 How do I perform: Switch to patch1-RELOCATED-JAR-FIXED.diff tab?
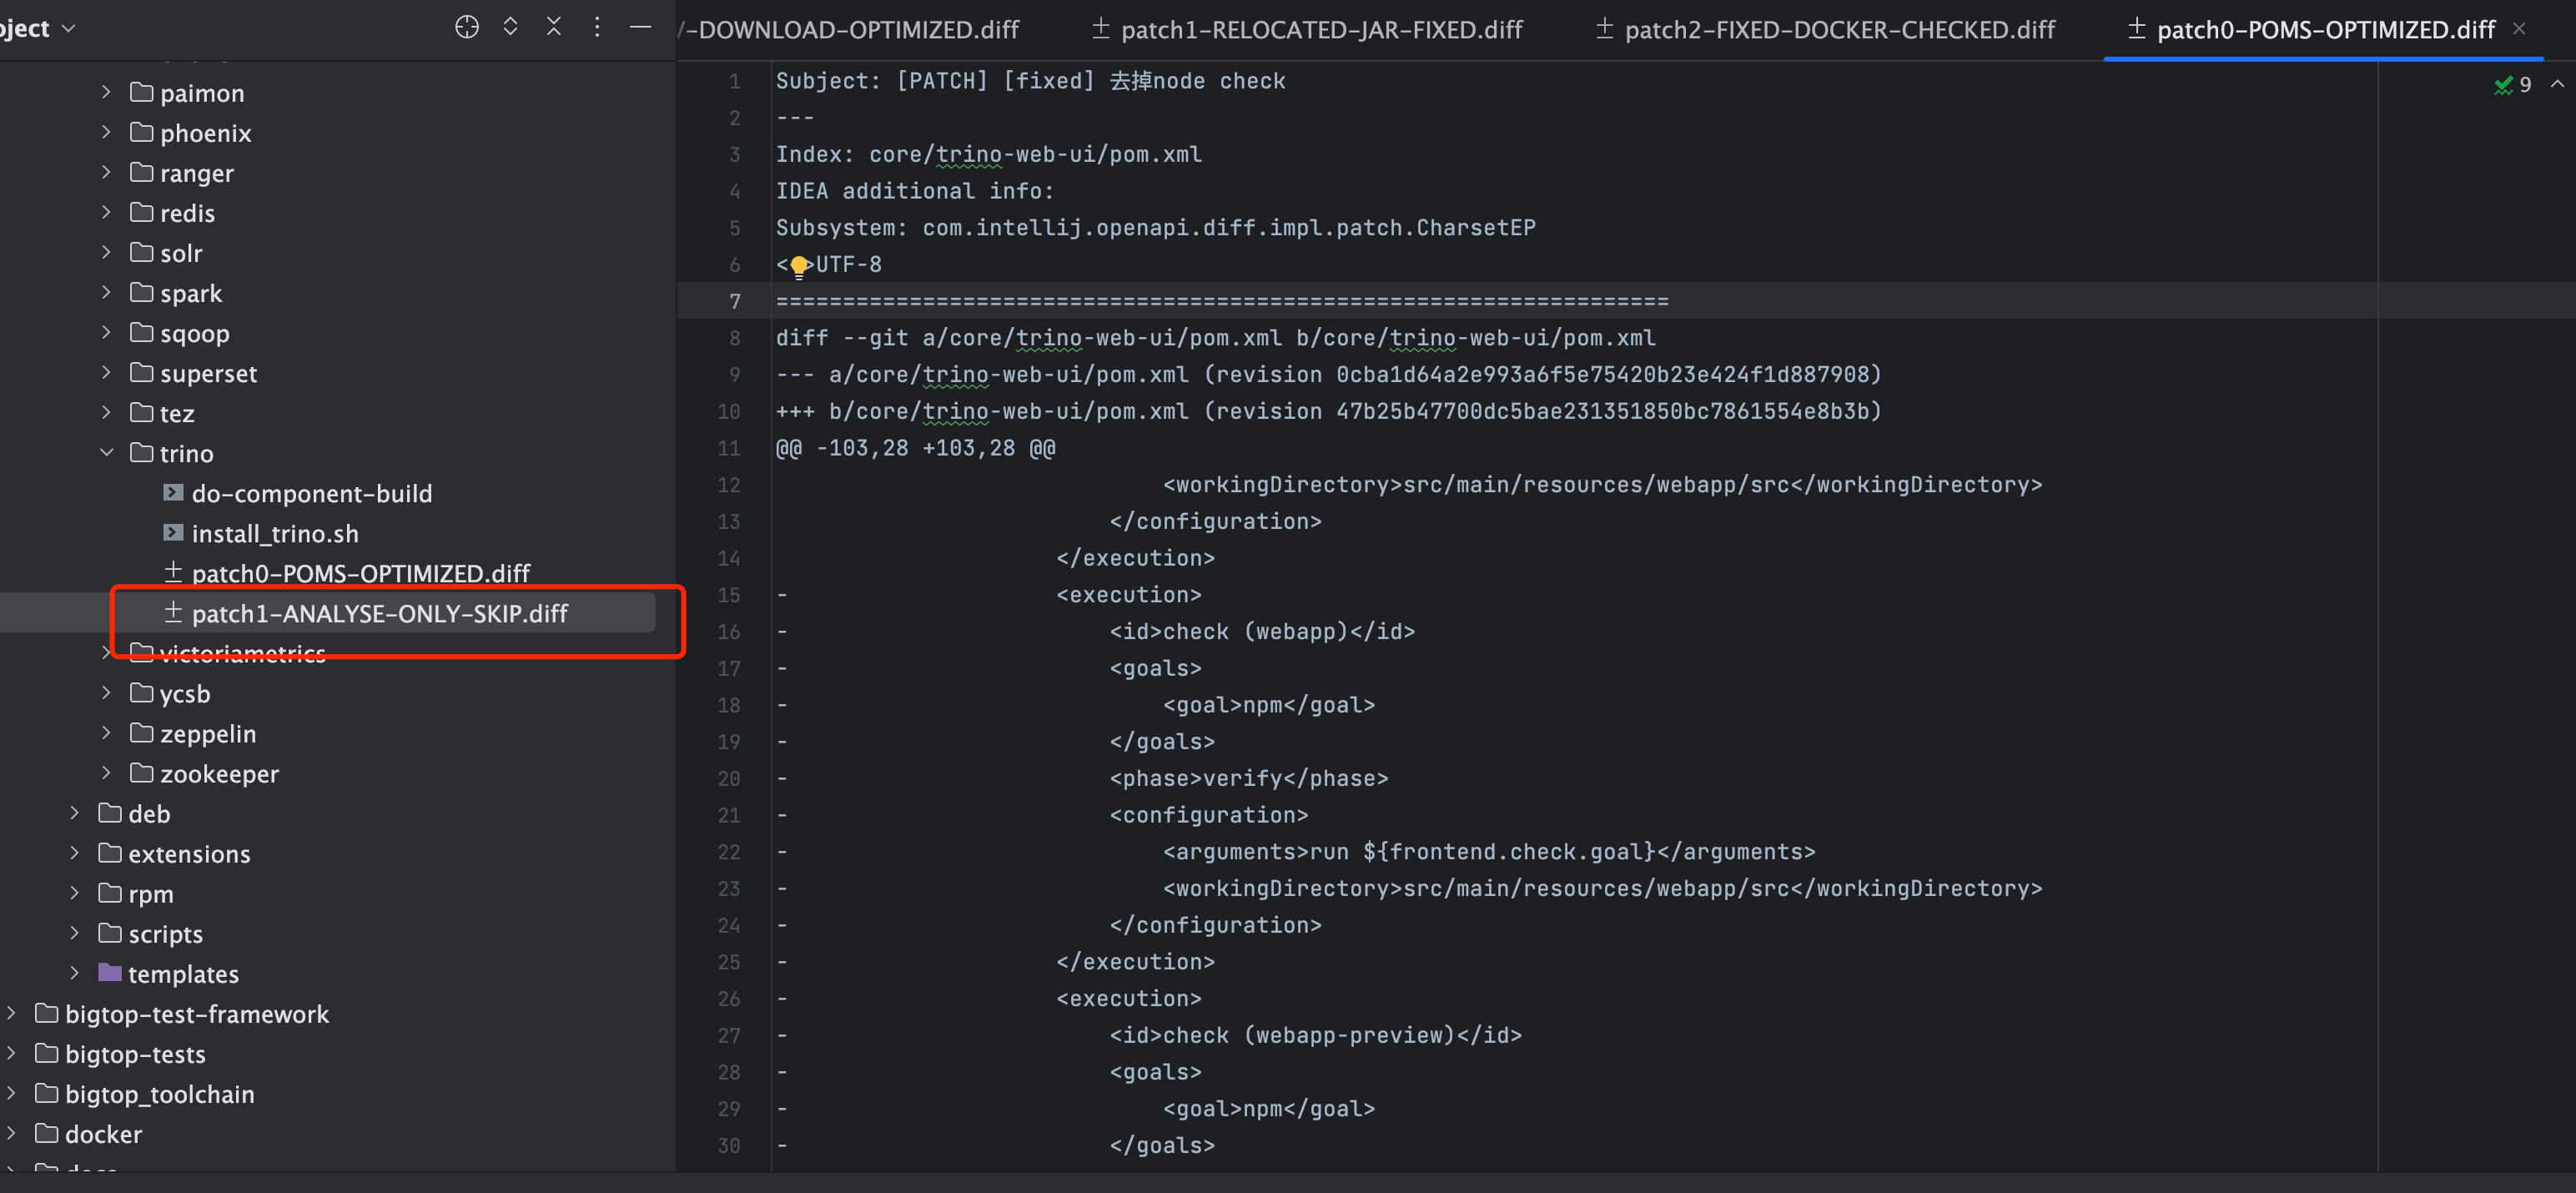tap(1306, 30)
